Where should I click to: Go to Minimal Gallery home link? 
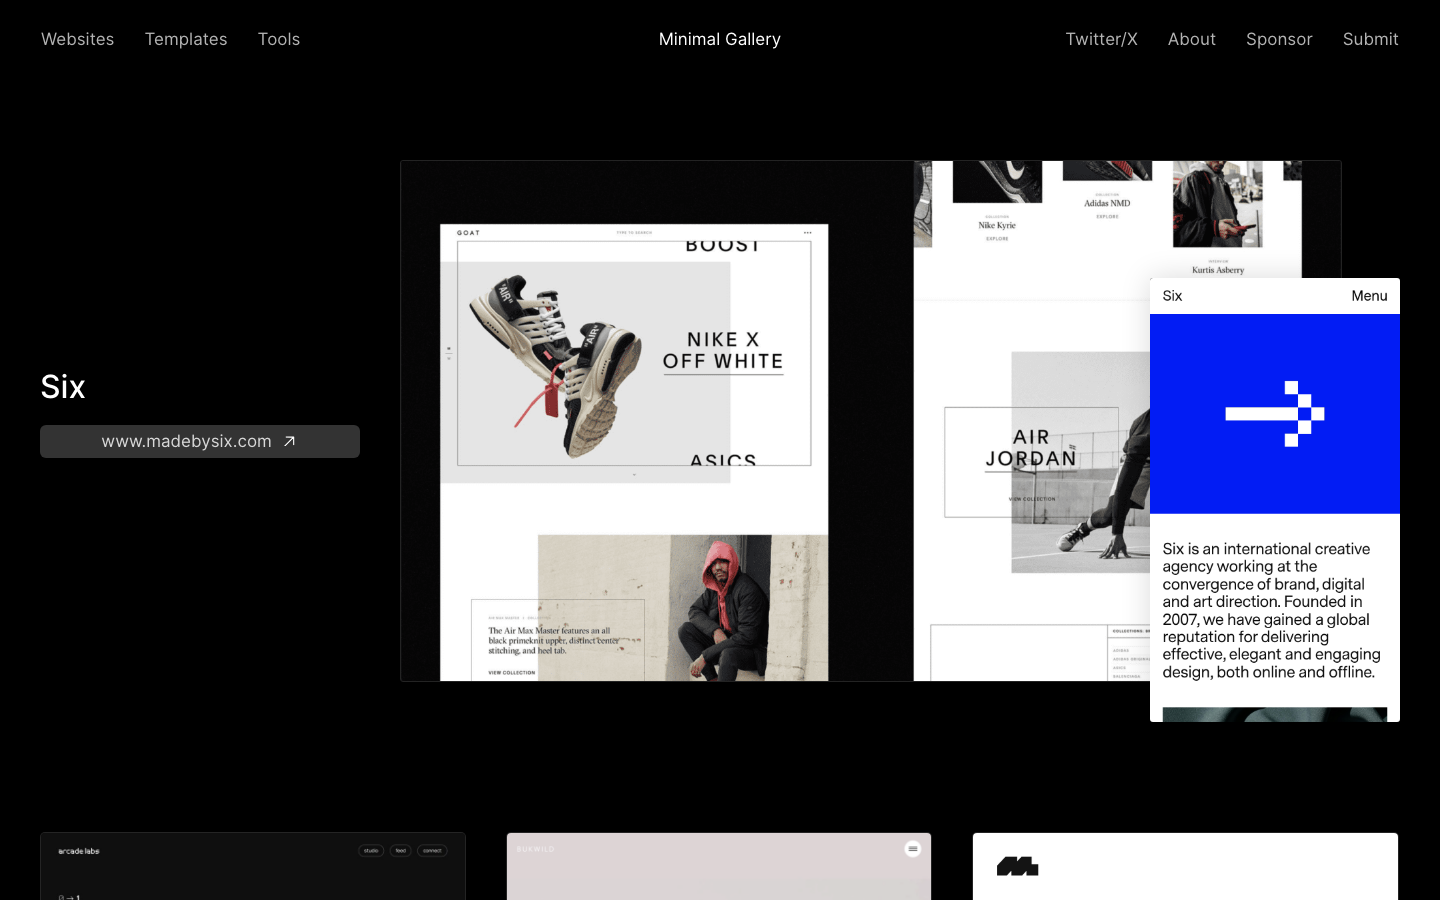[720, 39]
